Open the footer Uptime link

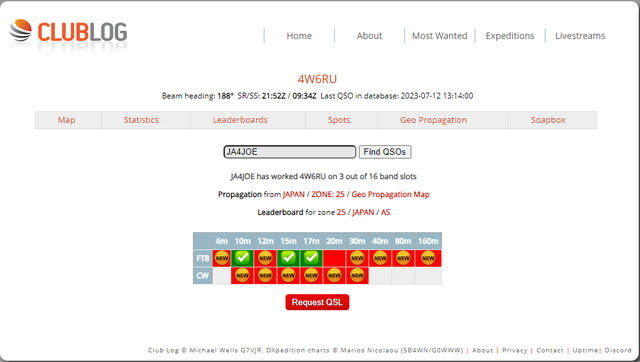coord(585,350)
